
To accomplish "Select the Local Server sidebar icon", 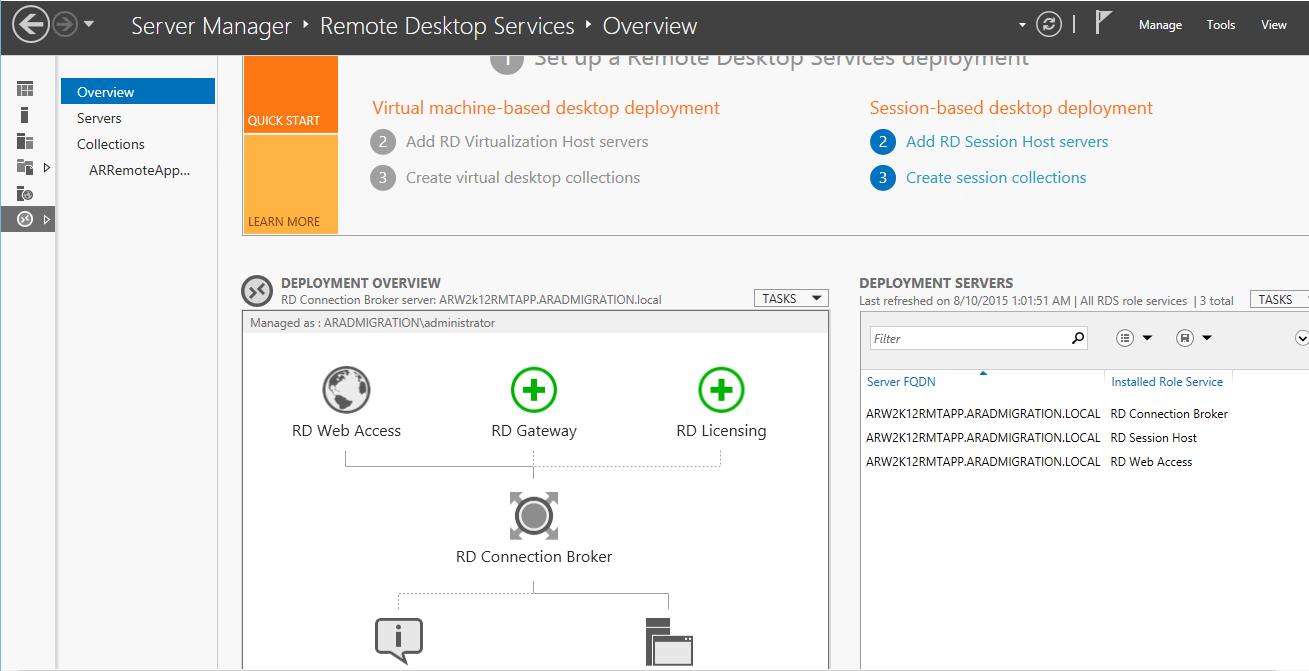I will 25,114.
